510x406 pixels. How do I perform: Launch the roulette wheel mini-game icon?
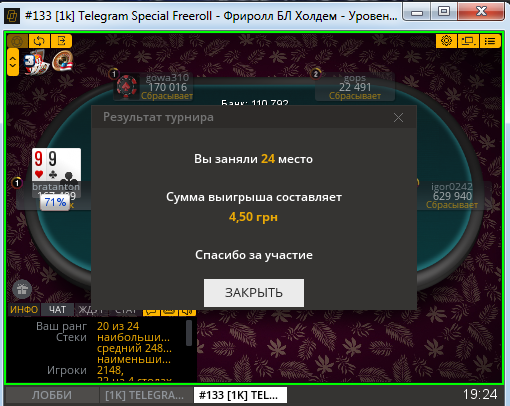(62, 61)
